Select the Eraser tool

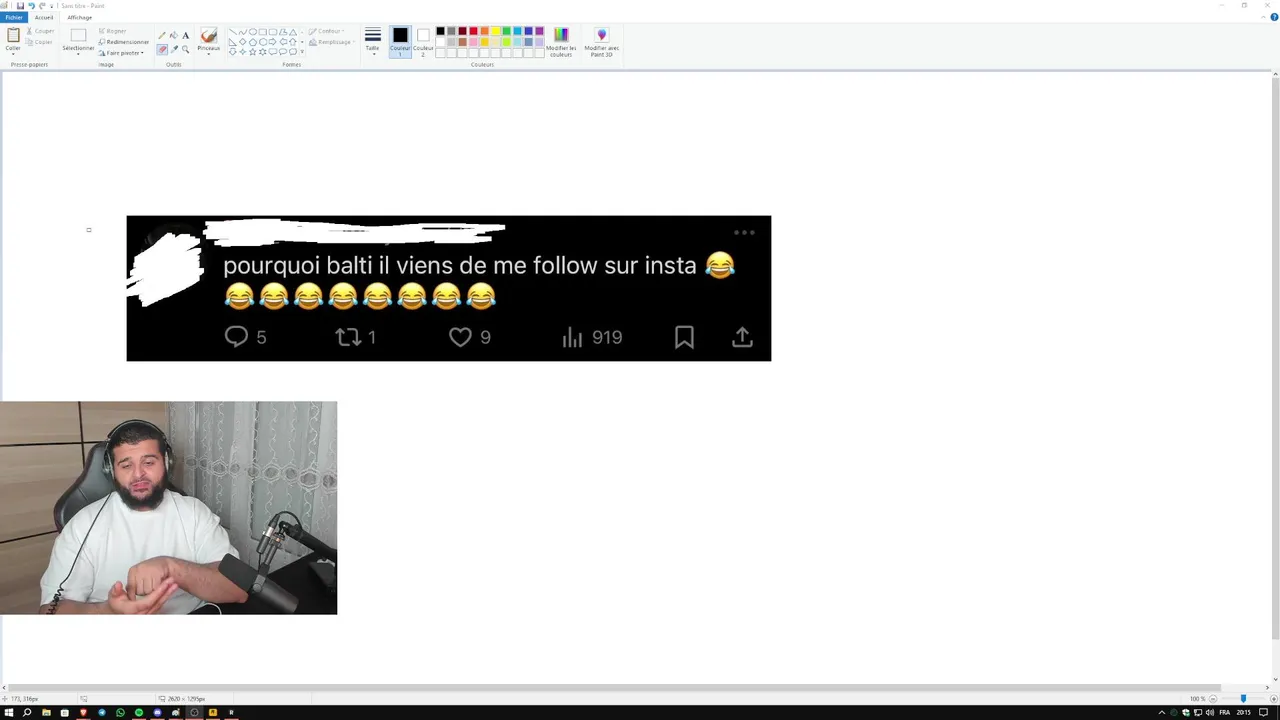pyautogui.click(x=162, y=49)
